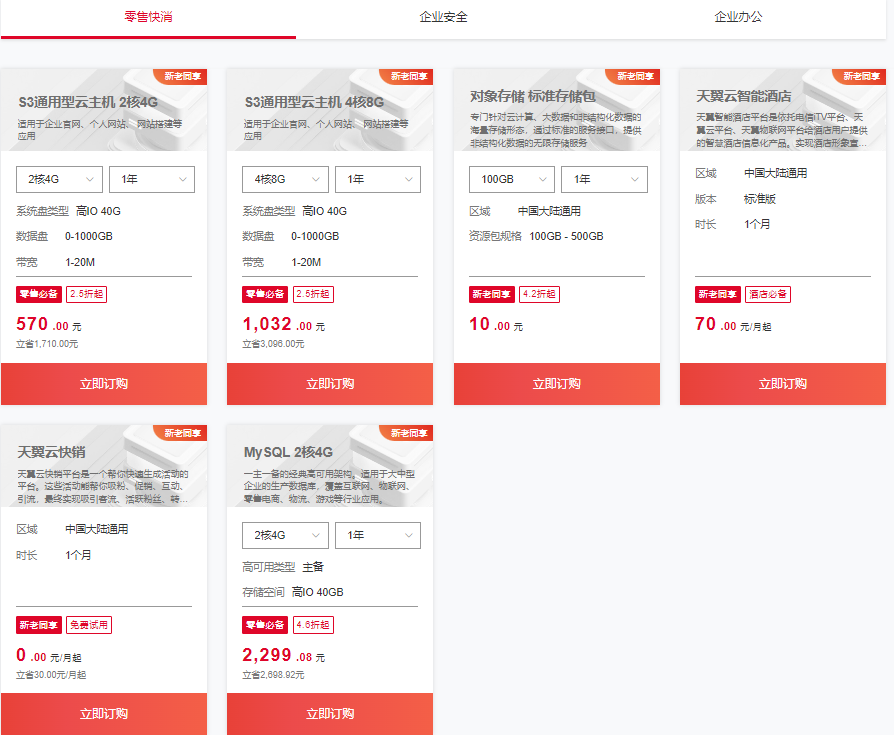Expand the 4核8G spec dropdown
The image size is (894, 735).
tap(285, 180)
